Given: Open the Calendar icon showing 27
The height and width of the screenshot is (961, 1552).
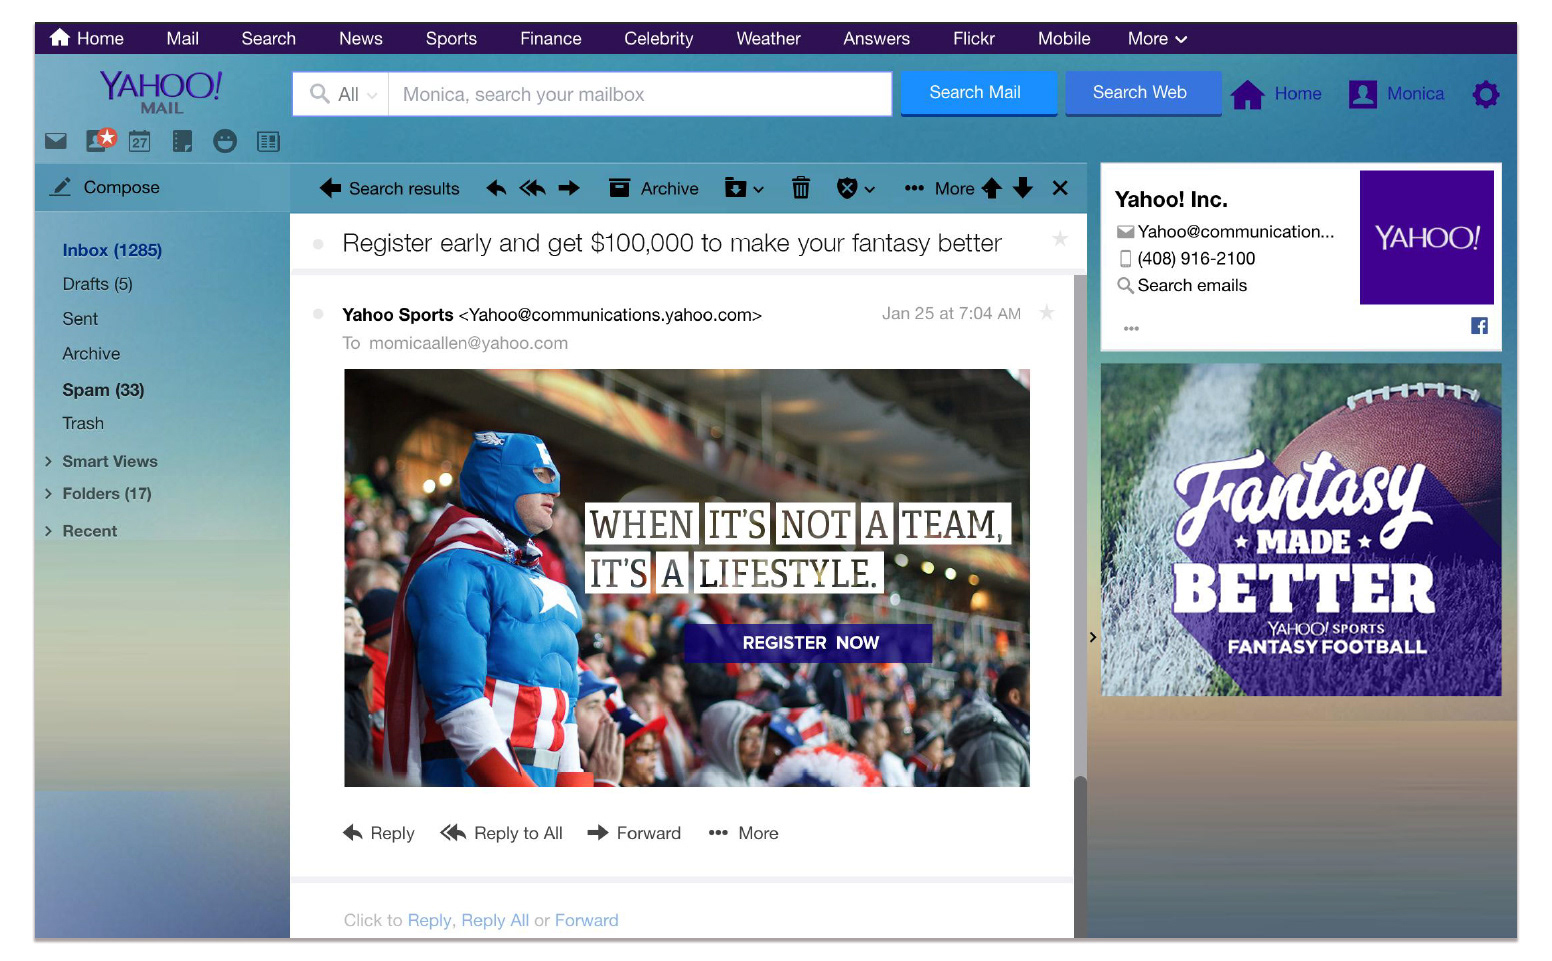Looking at the screenshot, I should pos(140,141).
